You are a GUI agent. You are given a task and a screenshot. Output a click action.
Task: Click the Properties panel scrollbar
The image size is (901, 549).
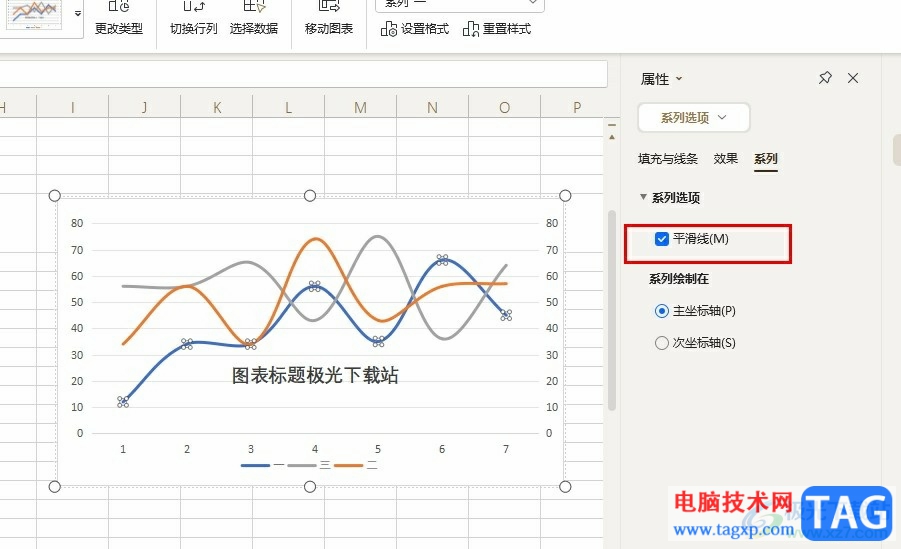click(x=896, y=149)
